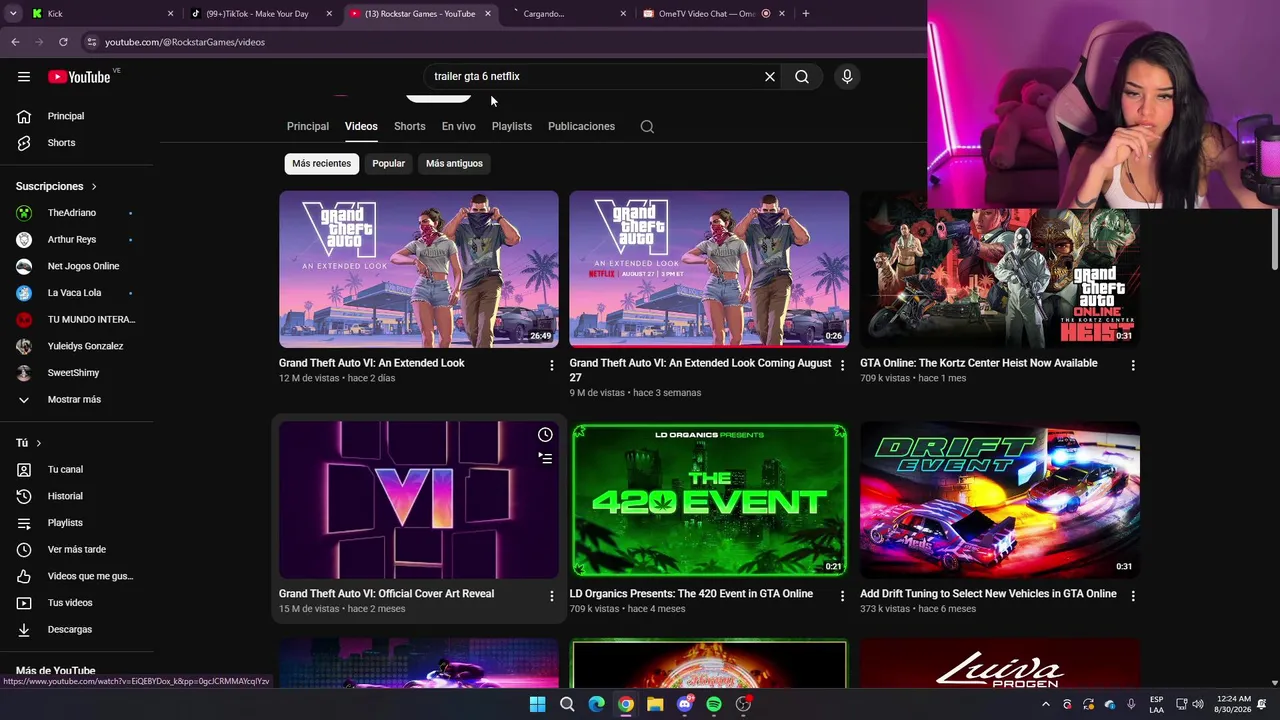The image size is (1280, 720).
Task: Go back with the browser back arrow
Action: 15,42
